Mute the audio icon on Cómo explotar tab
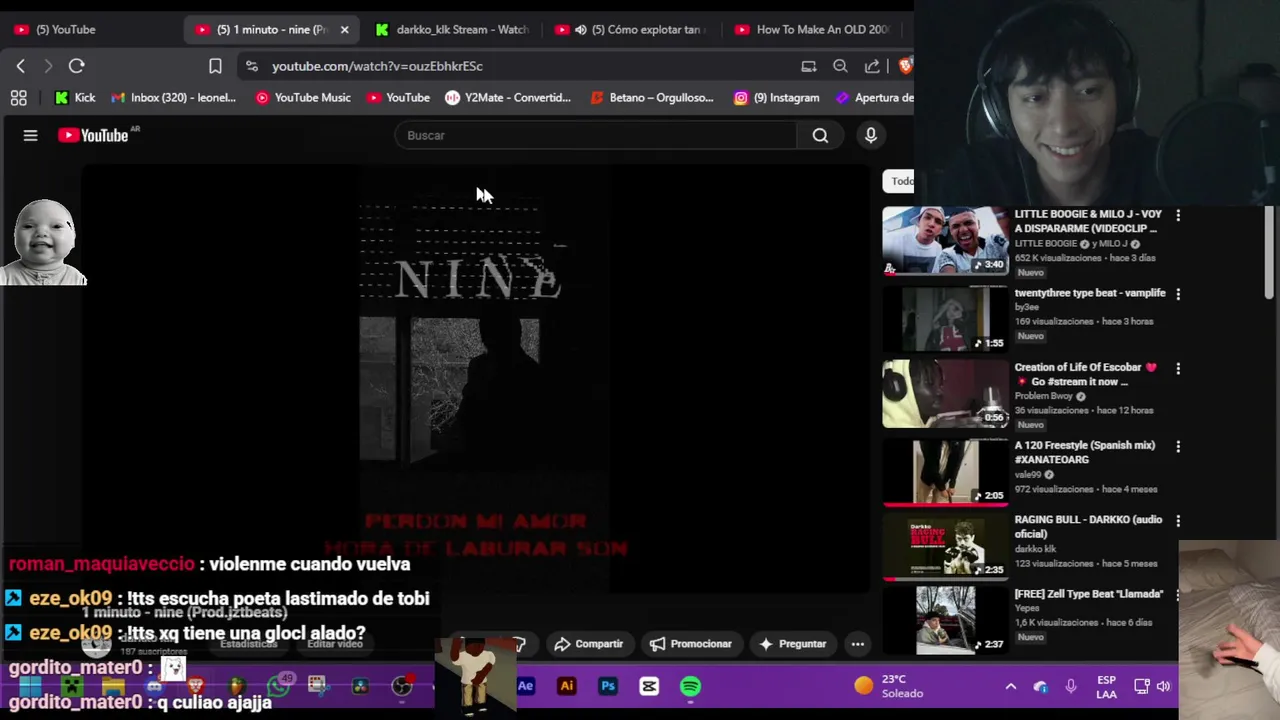The width and height of the screenshot is (1280, 720). 581,30
